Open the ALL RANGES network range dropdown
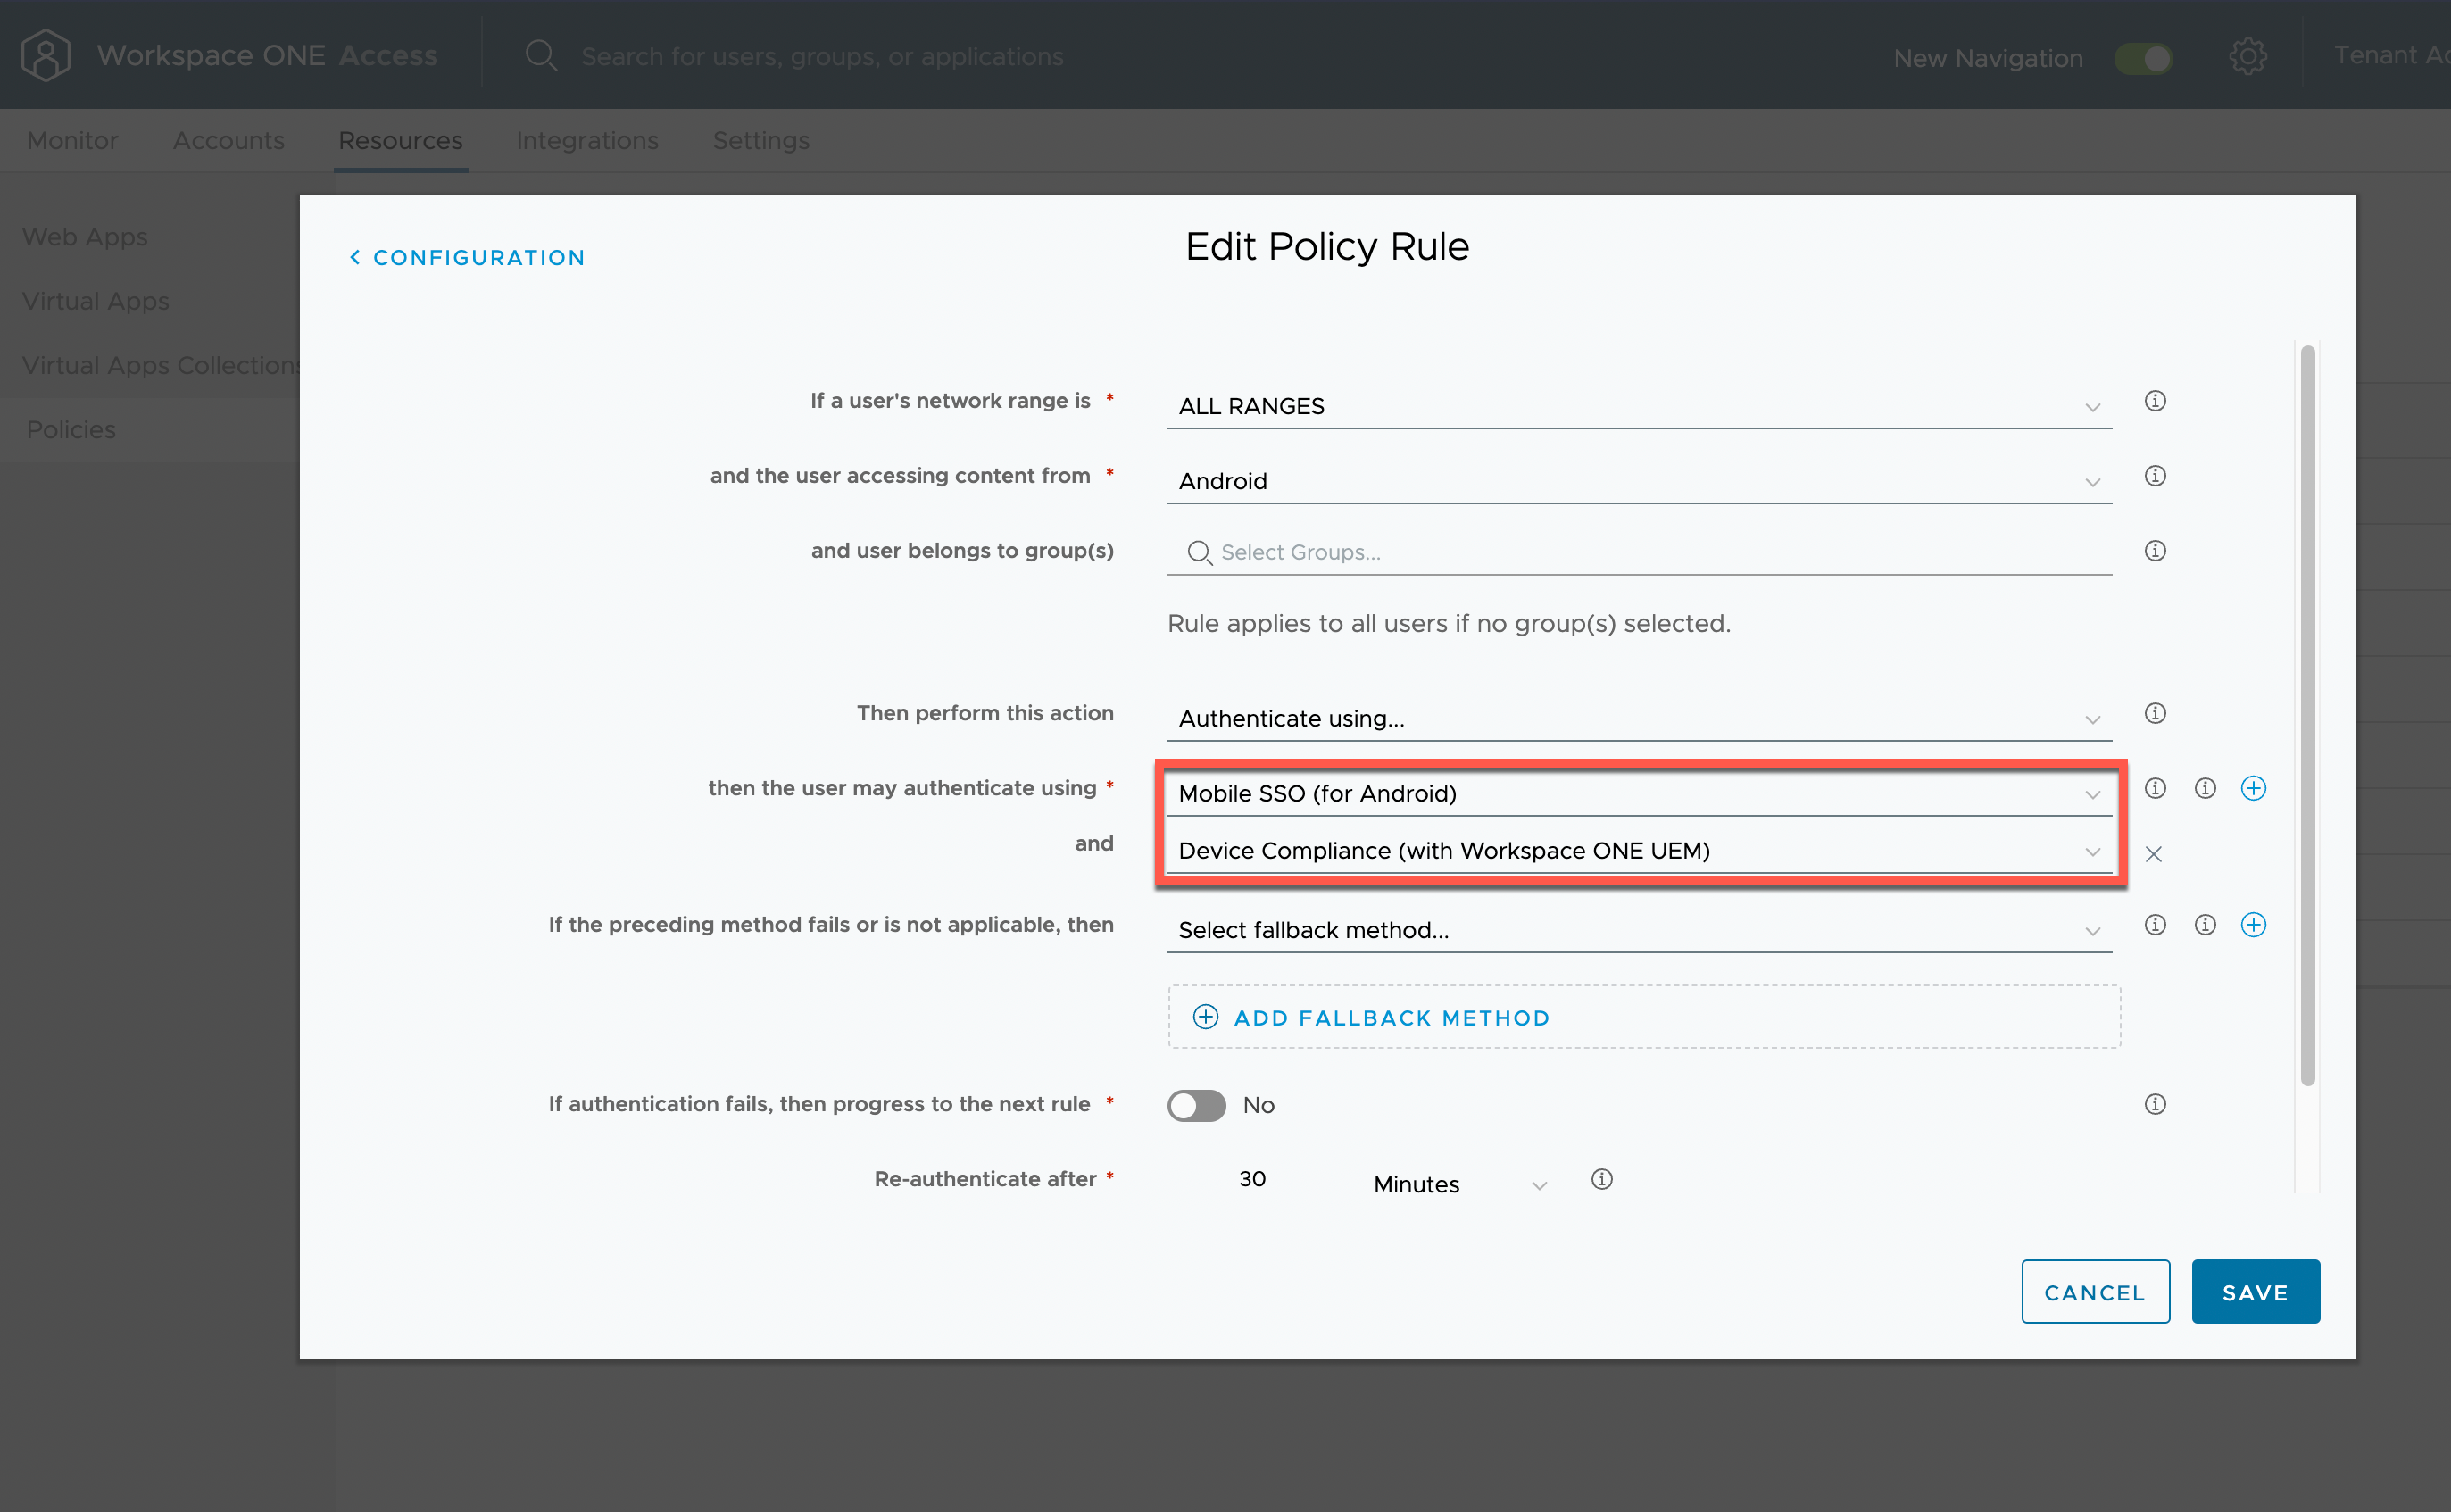Image resolution: width=2451 pixels, height=1512 pixels. [x=1638, y=407]
